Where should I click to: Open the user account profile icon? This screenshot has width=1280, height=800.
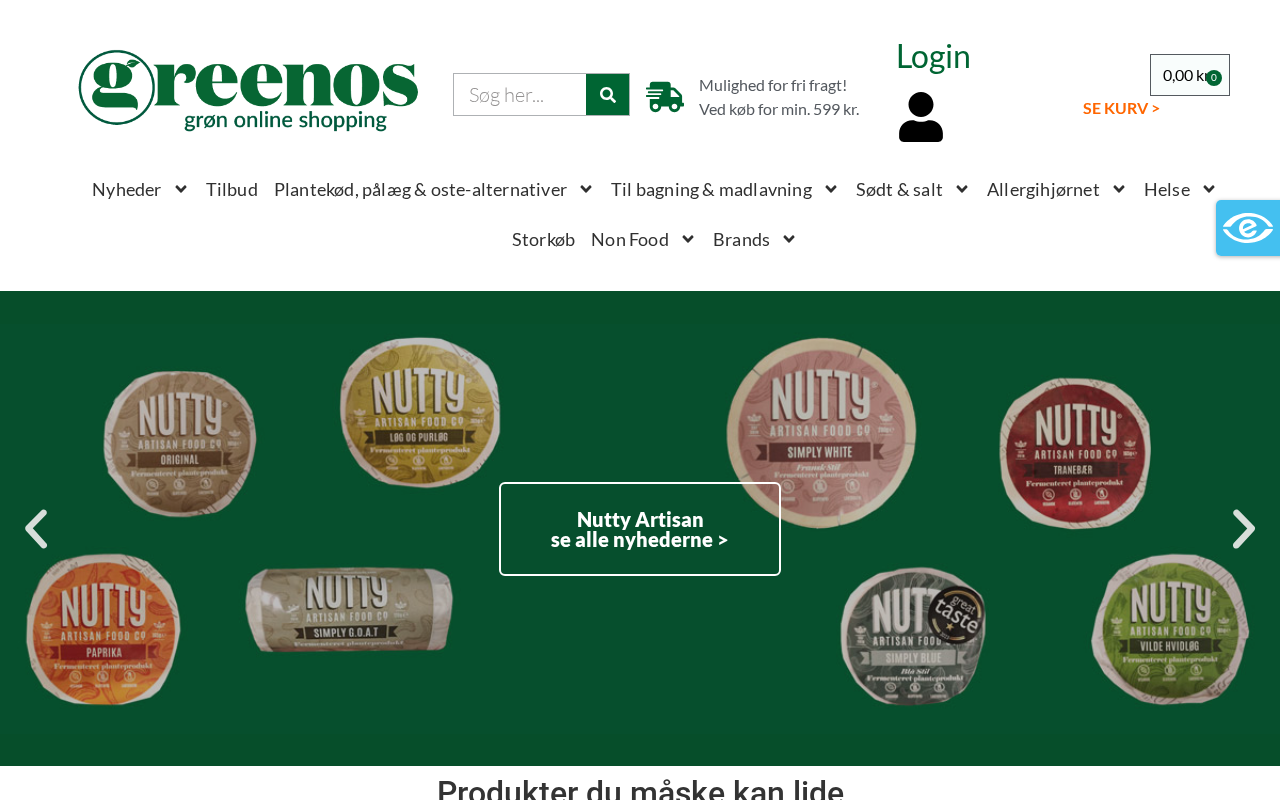coord(921,117)
